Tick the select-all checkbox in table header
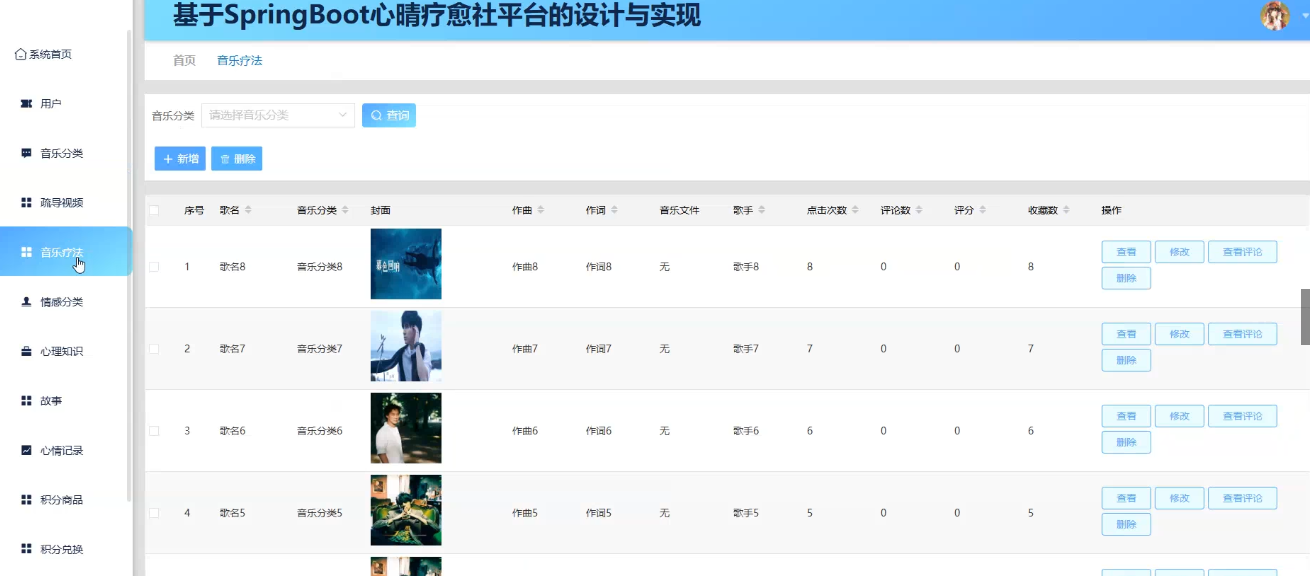This screenshot has width=1310, height=576. pyautogui.click(x=154, y=210)
